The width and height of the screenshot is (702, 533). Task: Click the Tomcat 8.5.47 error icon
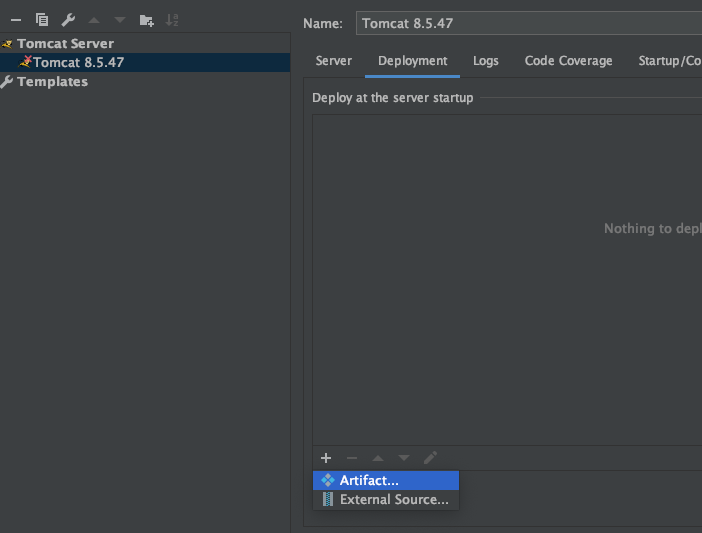(x=26, y=61)
